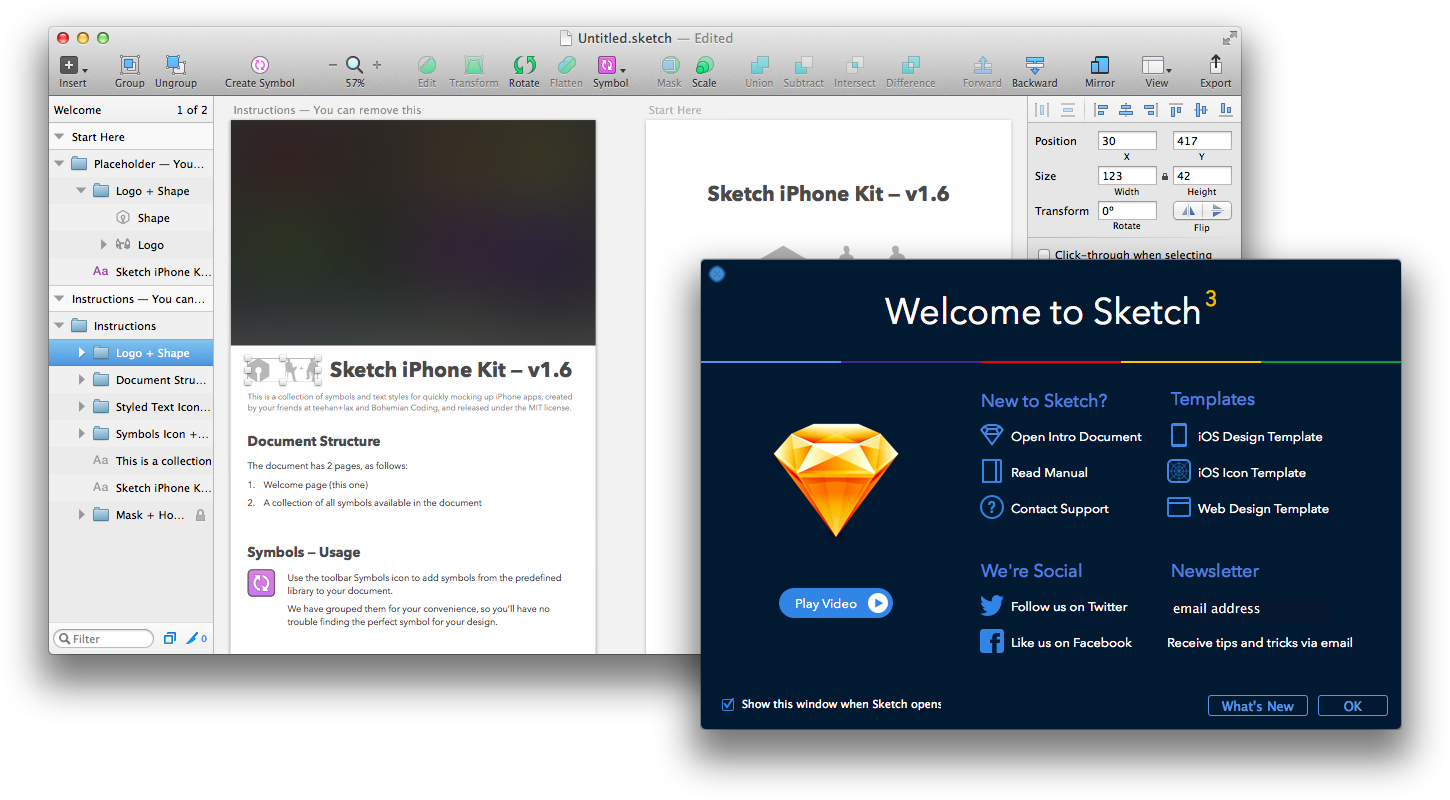Unlock the Mask + Ho… layer padlock
The height and width of the screenshot is (800, 1450).
point(200,515)
